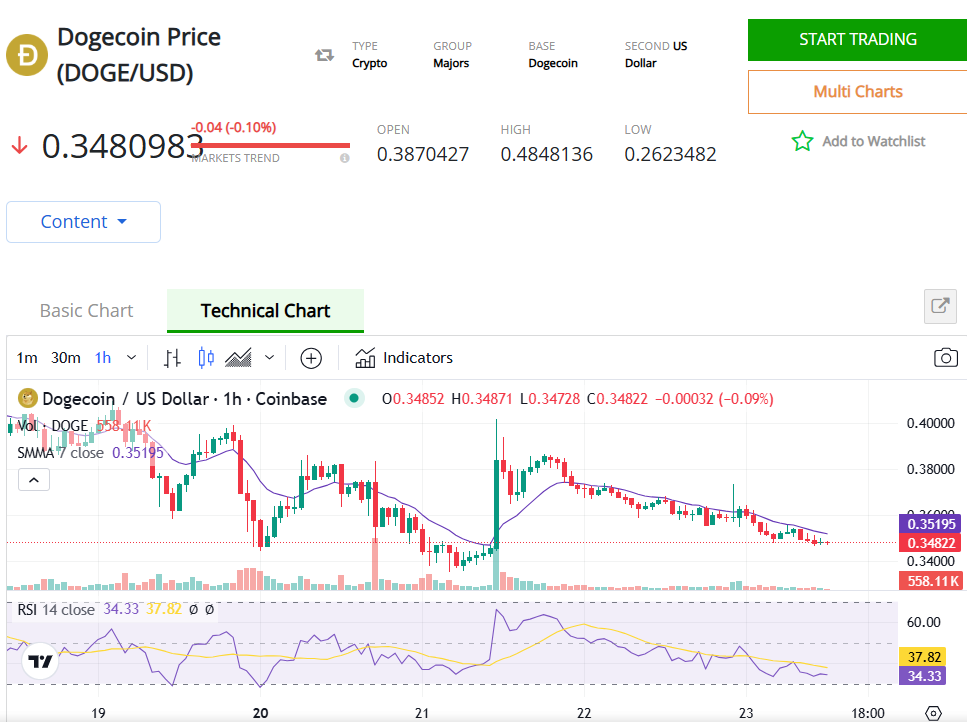
Task: Click the date label 21 on time axis
Action: [x=422, y=713]
